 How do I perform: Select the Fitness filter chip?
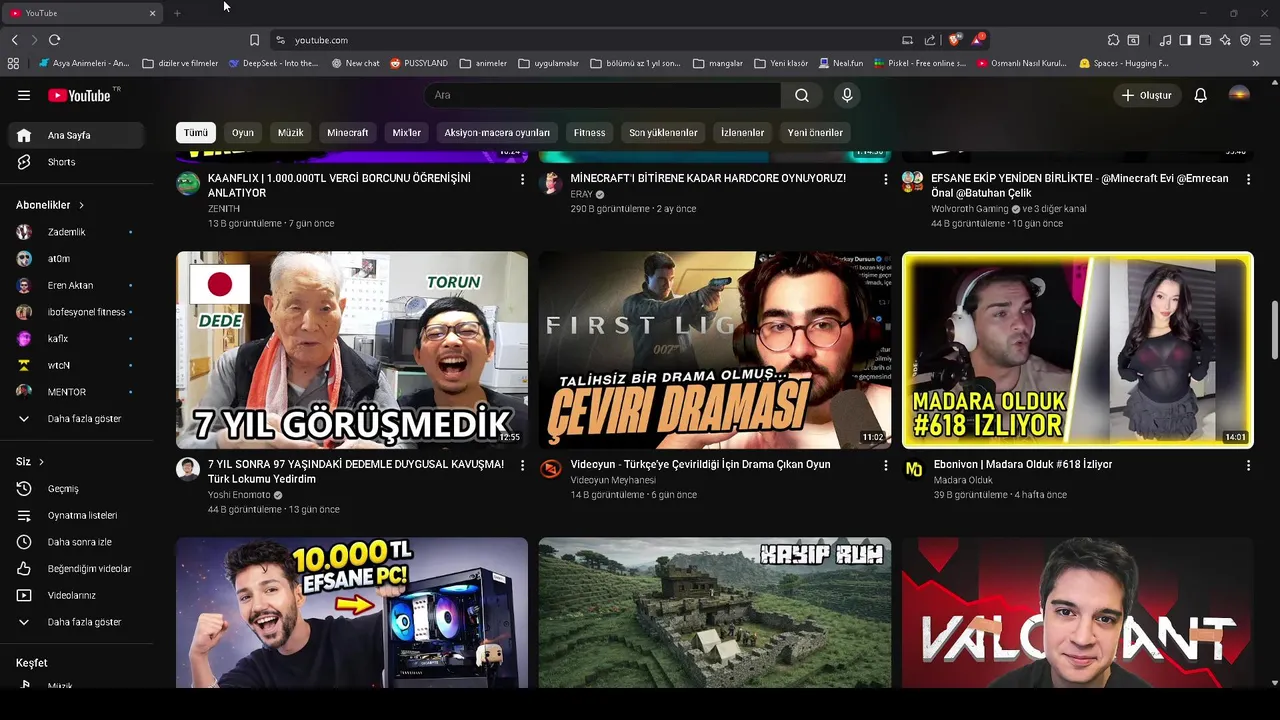pyautogui.click(x=589, y=132)
